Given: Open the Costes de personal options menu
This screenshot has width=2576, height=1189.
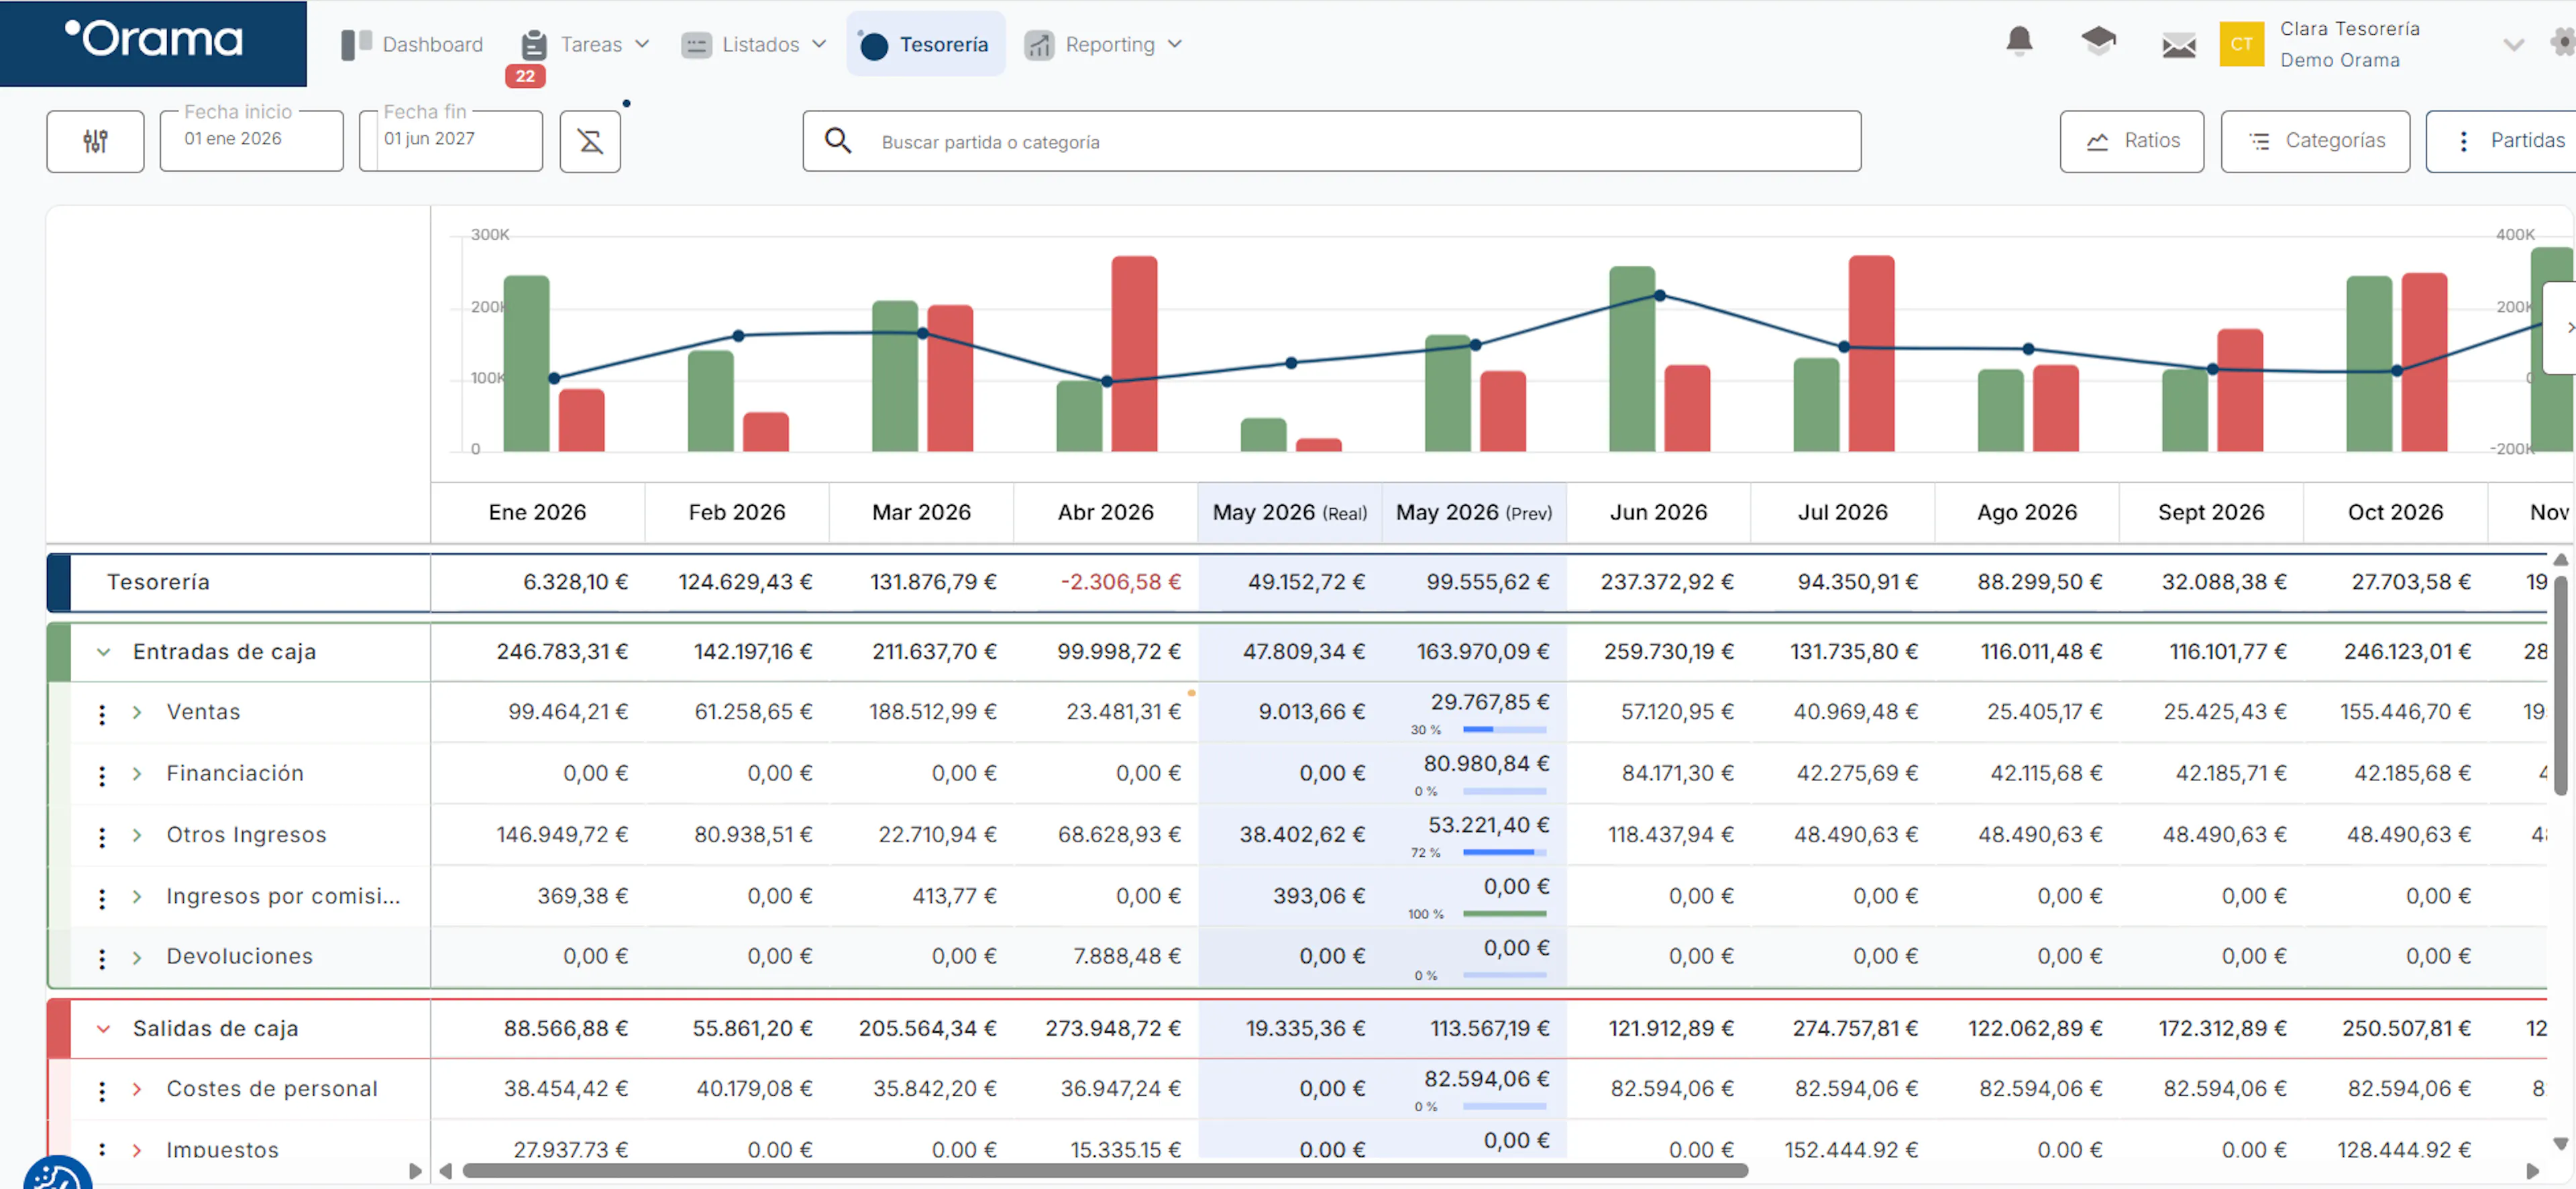Looking at the screenshot, I should click(x=102, y=1090).
